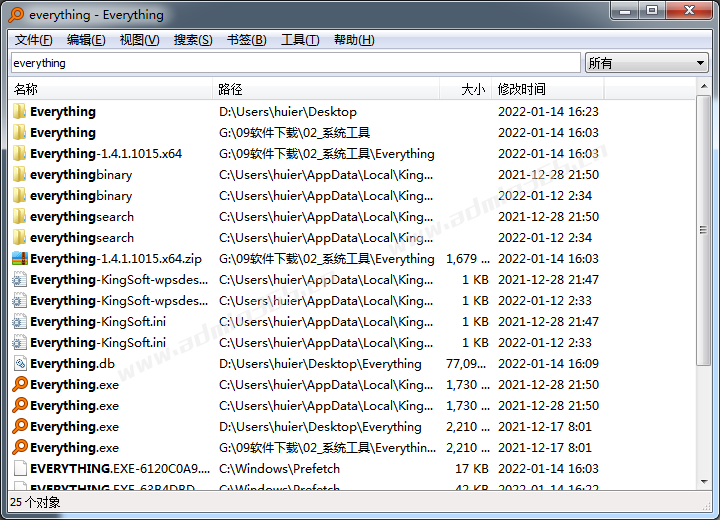Screen dimensions: 720x520
Task: Click icon of Everything-KingSoft-wpsdes... dated 2021-12-28
Action: click(x=19, y=280)
